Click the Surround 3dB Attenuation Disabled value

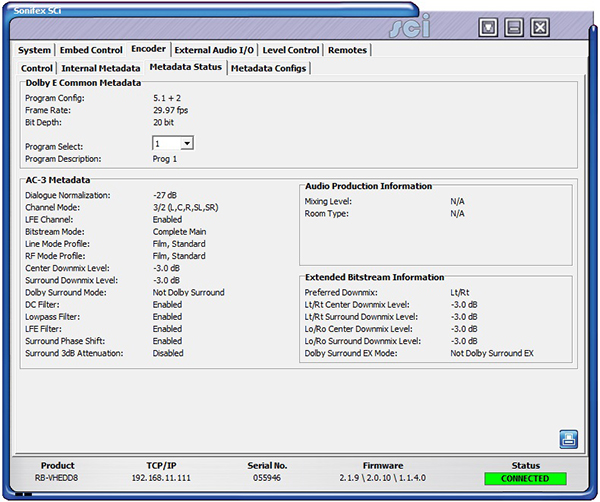(x=168, y=353)
